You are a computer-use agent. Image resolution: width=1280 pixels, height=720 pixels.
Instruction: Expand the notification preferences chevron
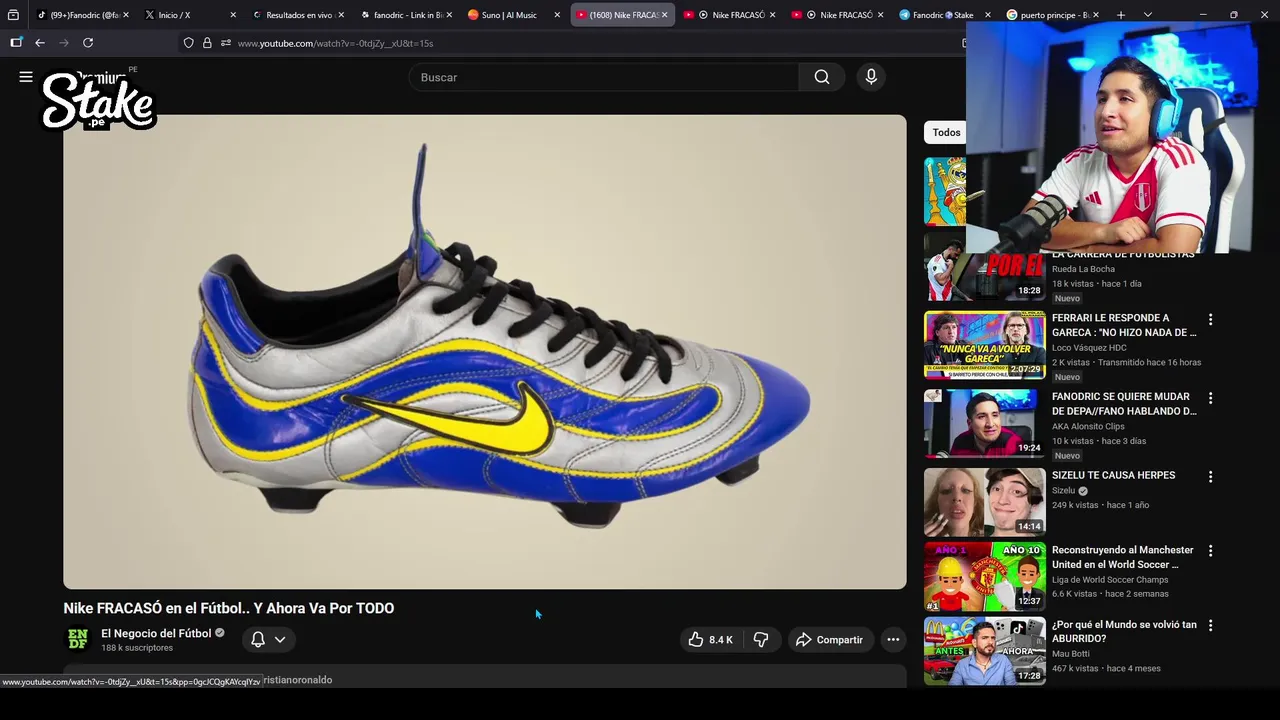(280, 640)
